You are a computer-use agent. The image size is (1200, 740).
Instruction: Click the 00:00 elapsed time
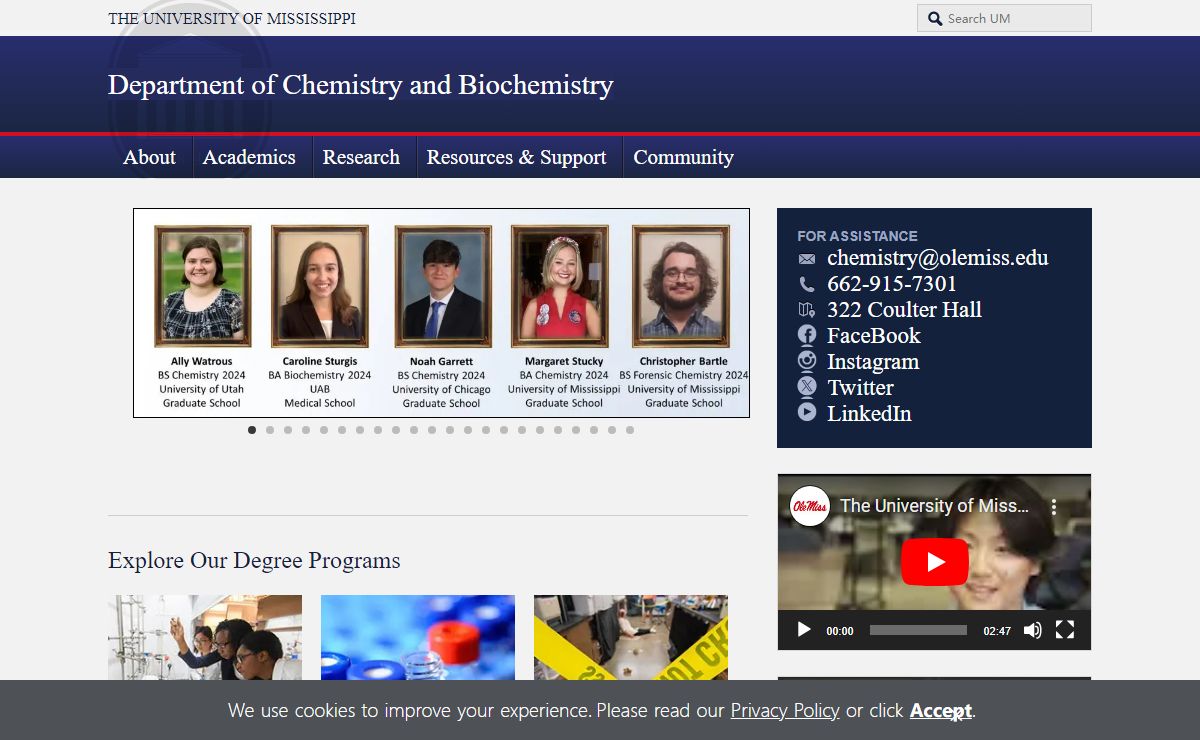(x=840, y=631)
